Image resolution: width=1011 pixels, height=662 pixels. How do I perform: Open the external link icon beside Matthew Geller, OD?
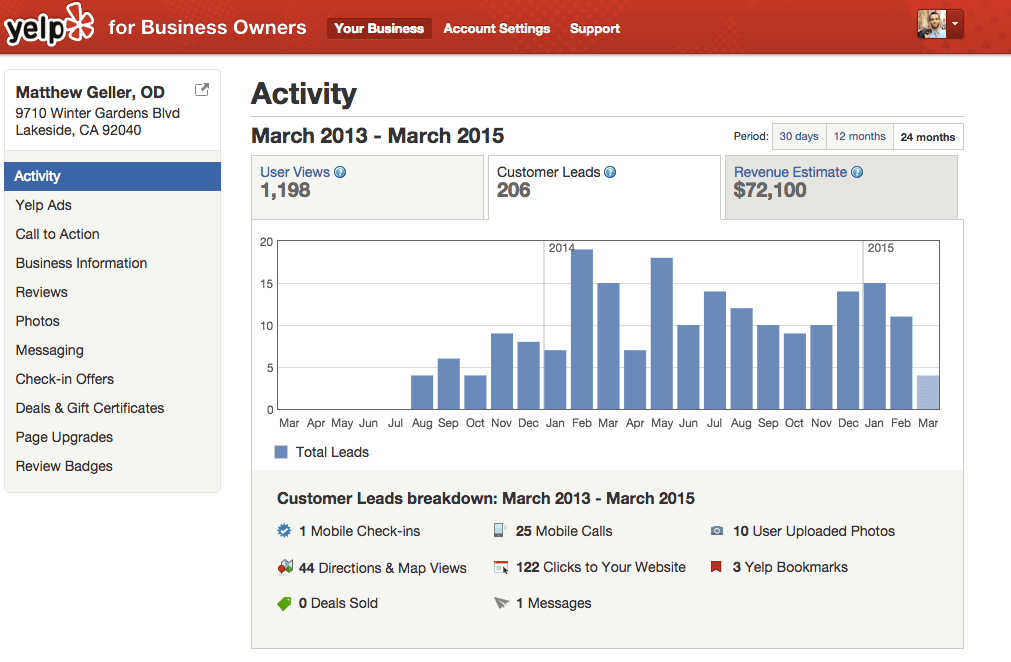202,90
